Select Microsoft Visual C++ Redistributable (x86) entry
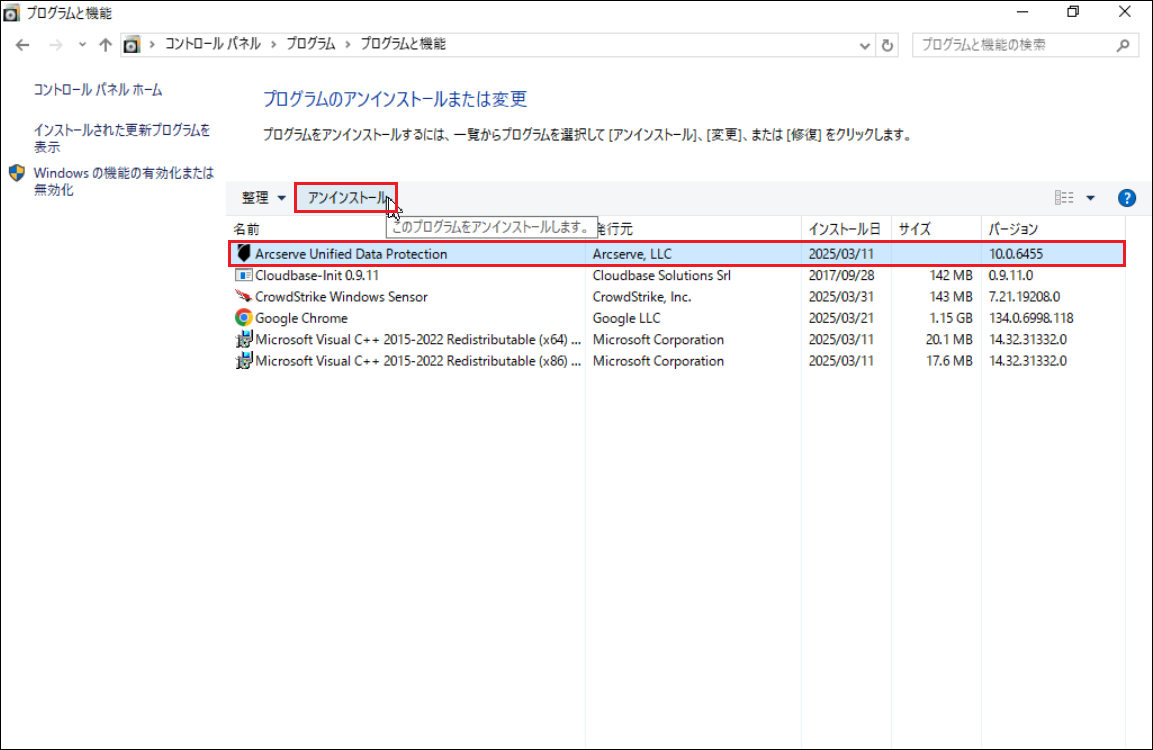This screenshot has height=750, width=1153. click(418, 360)
